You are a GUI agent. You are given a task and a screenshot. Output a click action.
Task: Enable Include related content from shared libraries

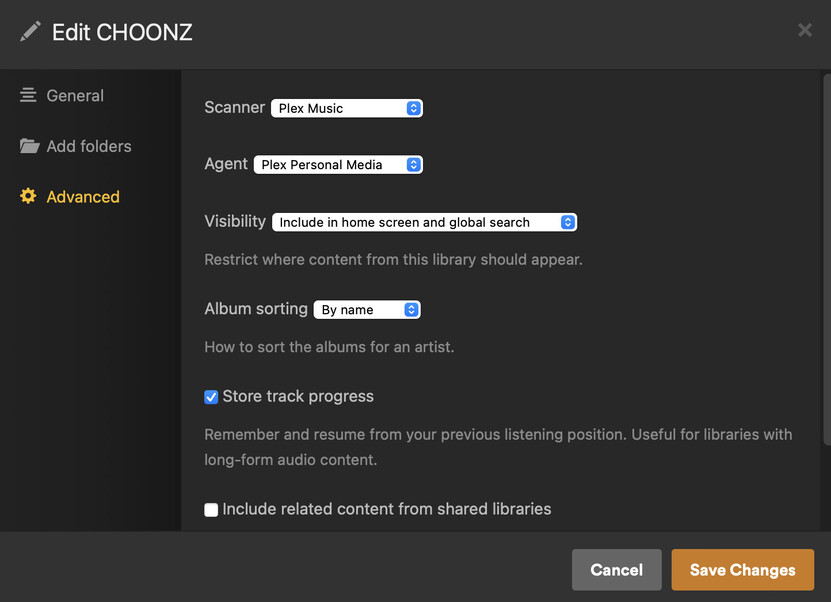[x=211, y=510]
